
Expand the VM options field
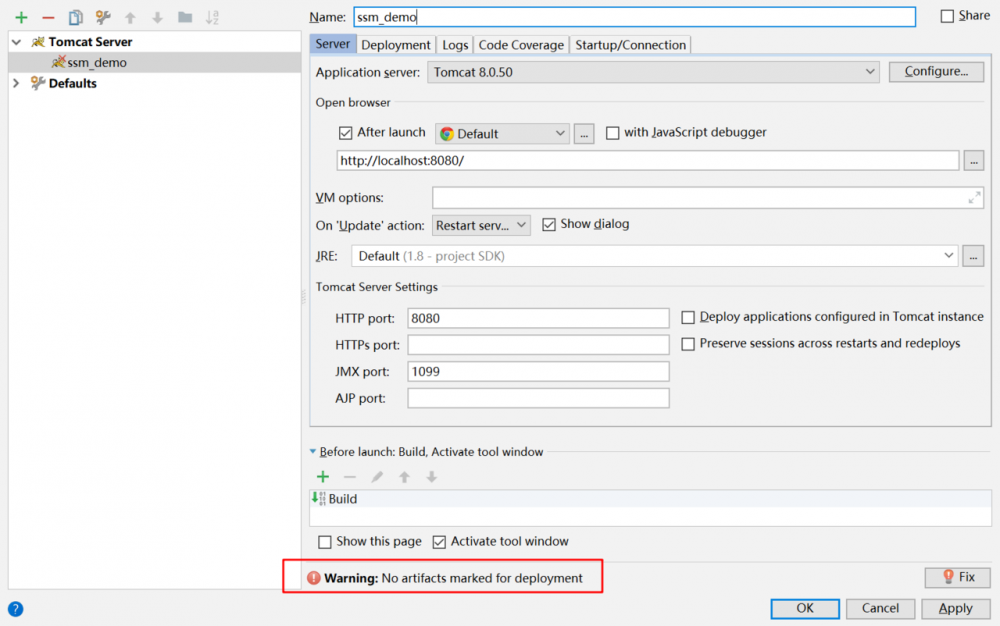[x=974, y=198]
